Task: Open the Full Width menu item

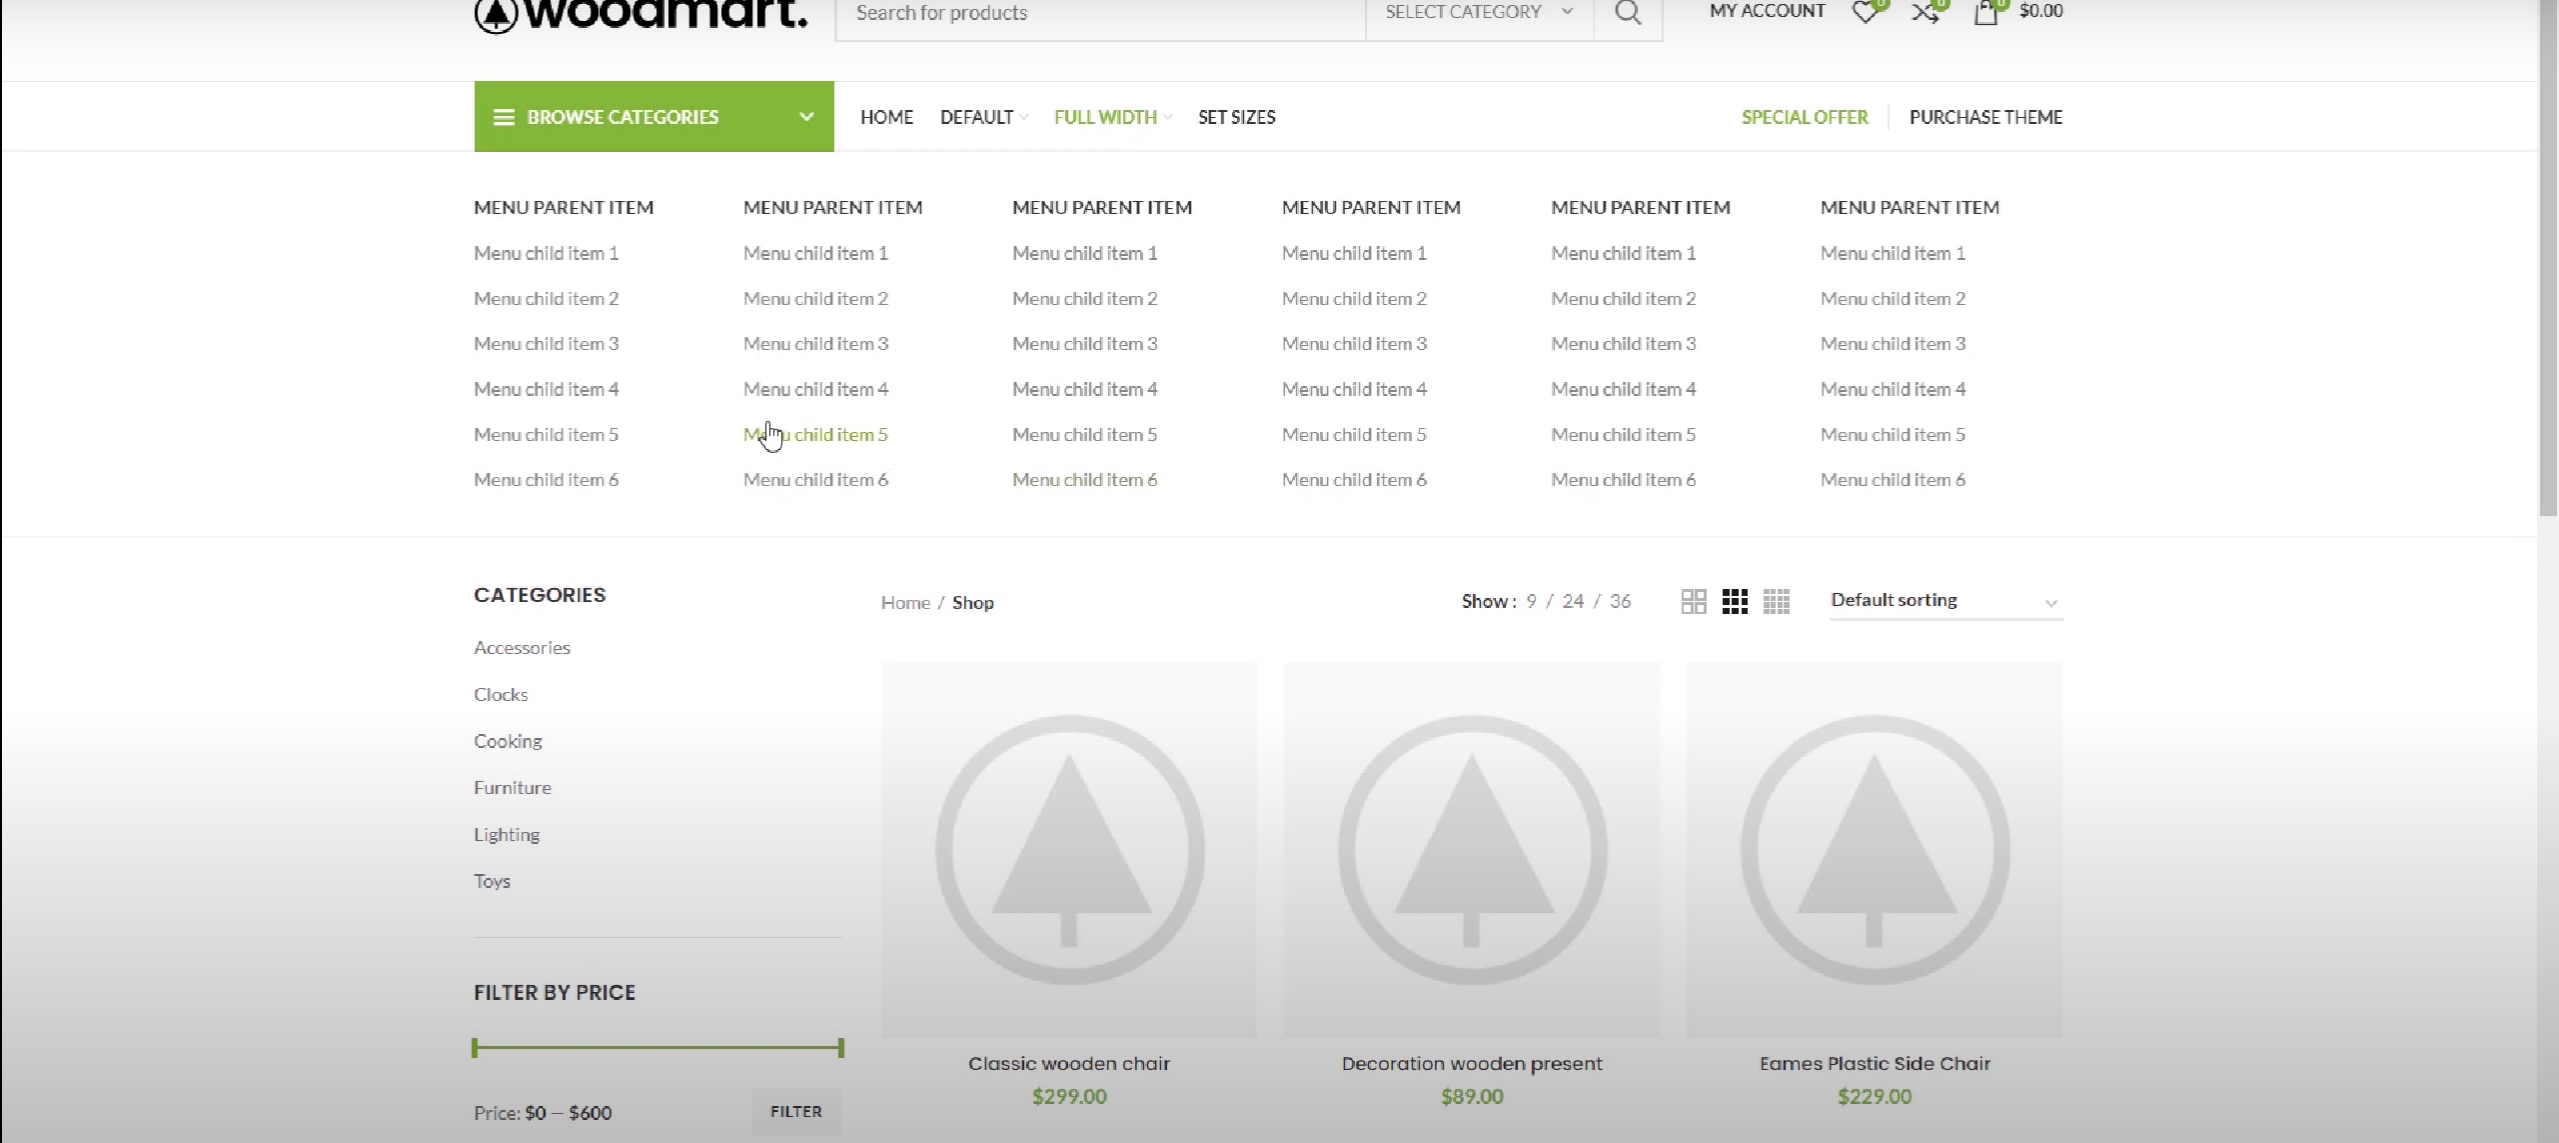Action: (x=1105, y=117)
